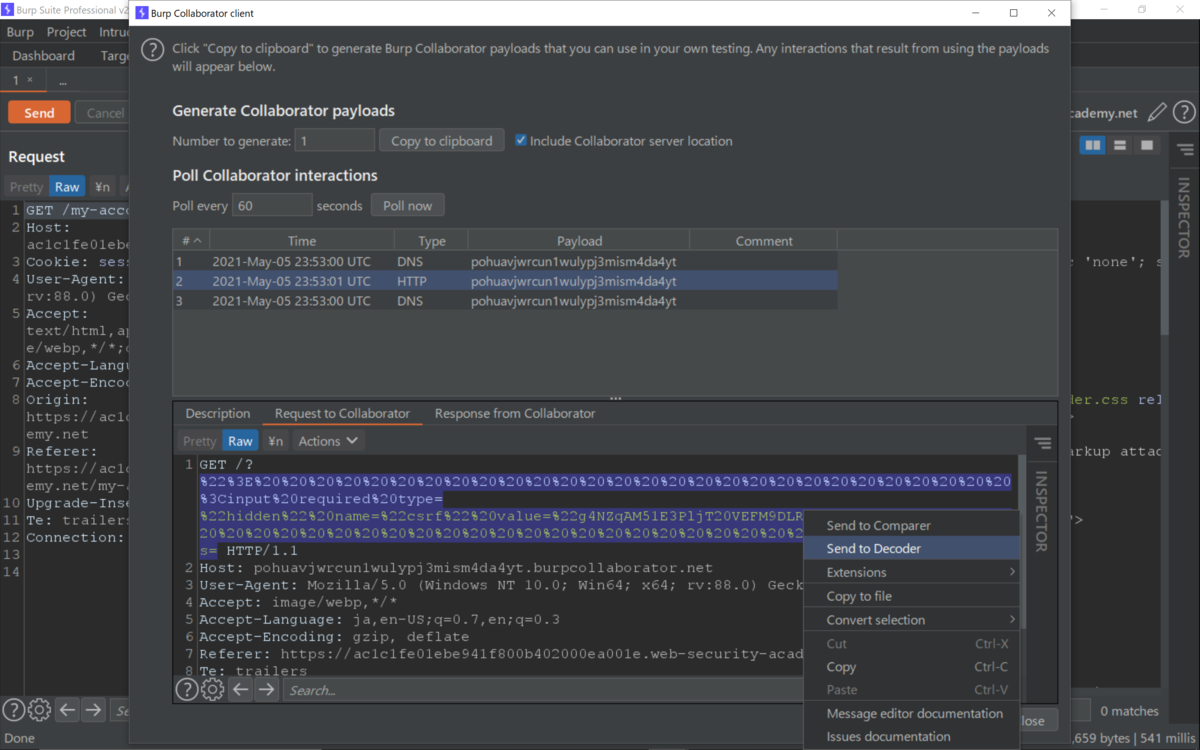Open the Repeater inspector hamburger icon
This screenshot has height=750, width=1200.
point(1185,150)
